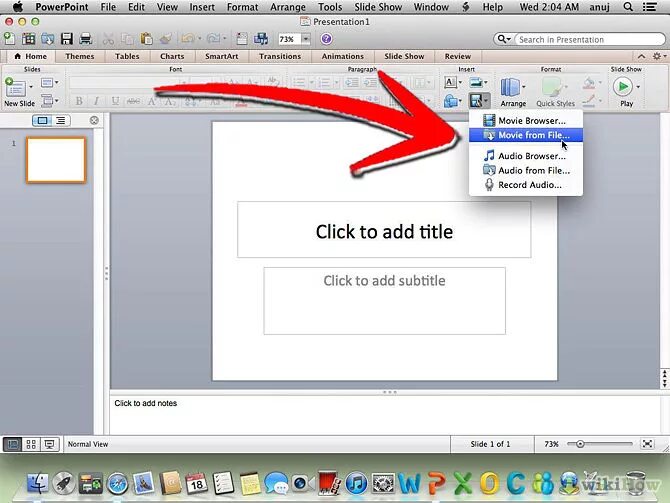670x503 pixels.
Task: Click the Open file toolbar icon
Action: tap(47, 39)
